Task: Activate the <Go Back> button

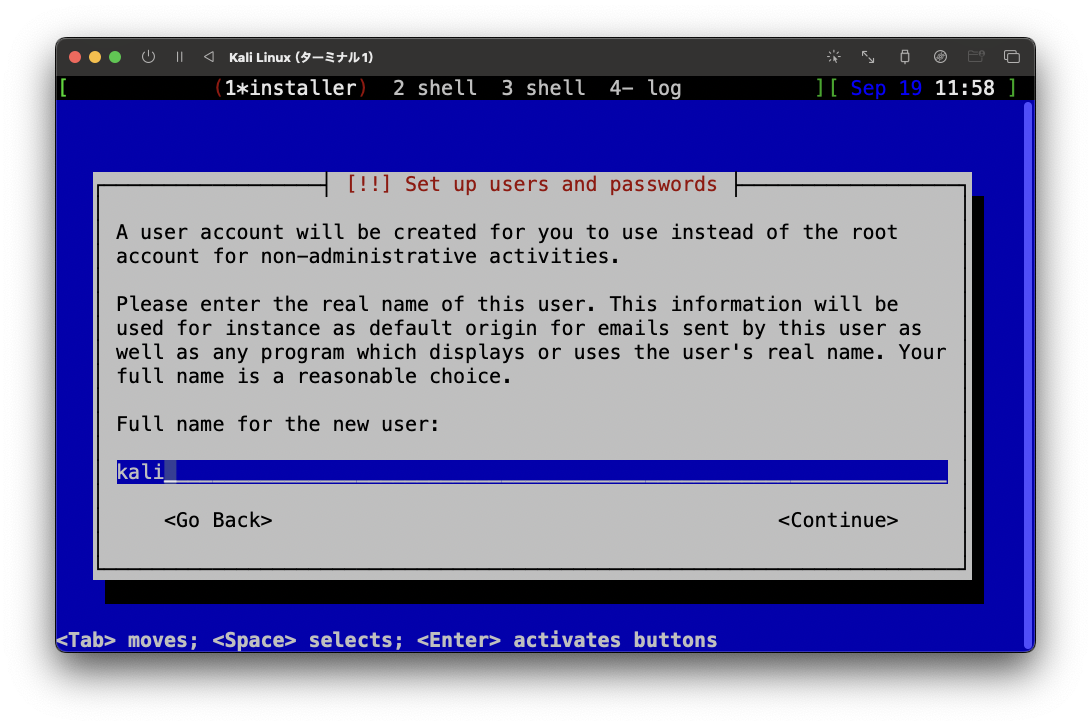Action: point(218,520)
